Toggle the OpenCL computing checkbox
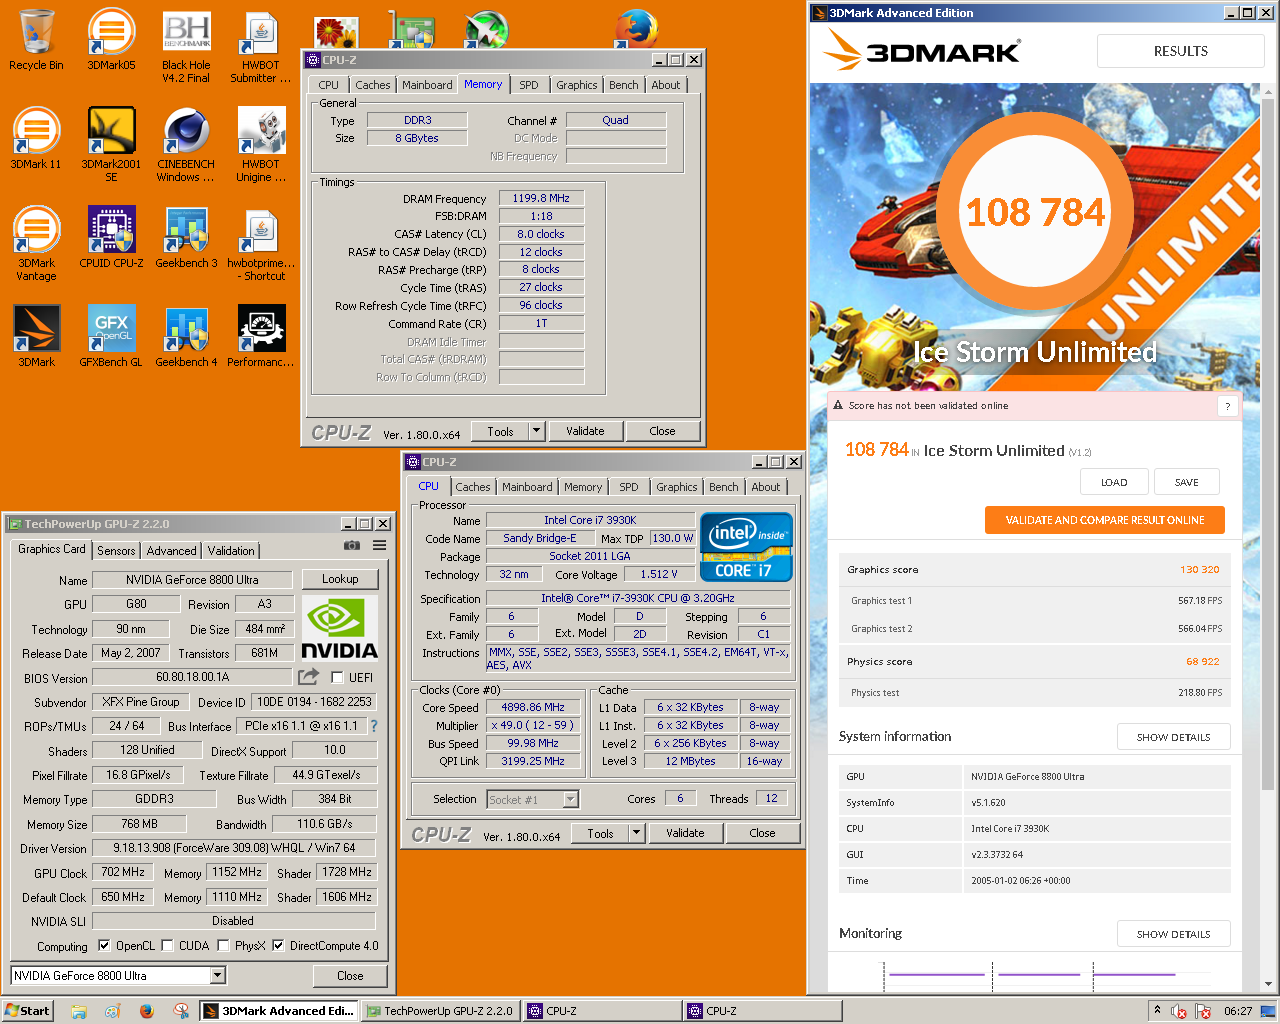This screenshot has height=1024, width=1280. pyautogui.click(x=104, y=945)
